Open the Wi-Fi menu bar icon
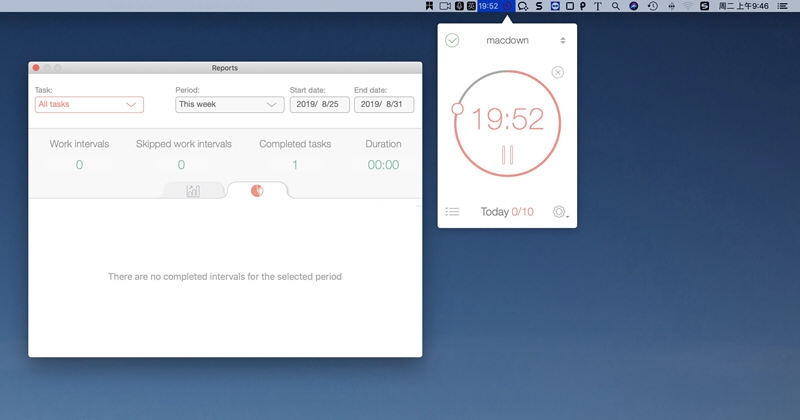This screenshot has width=800, height=420. [x=688, y=6]
